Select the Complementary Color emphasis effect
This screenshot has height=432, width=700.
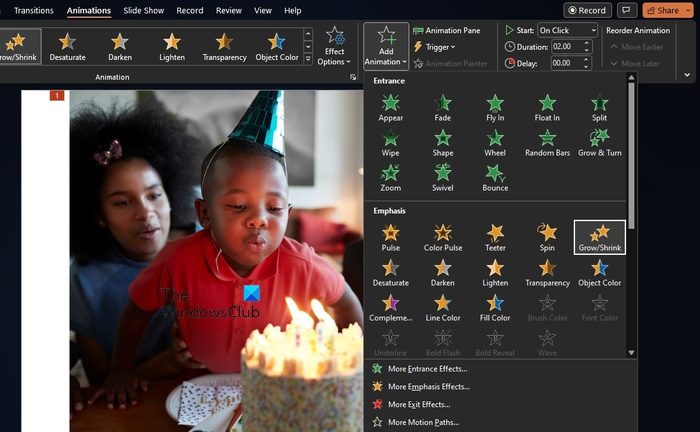391,308
